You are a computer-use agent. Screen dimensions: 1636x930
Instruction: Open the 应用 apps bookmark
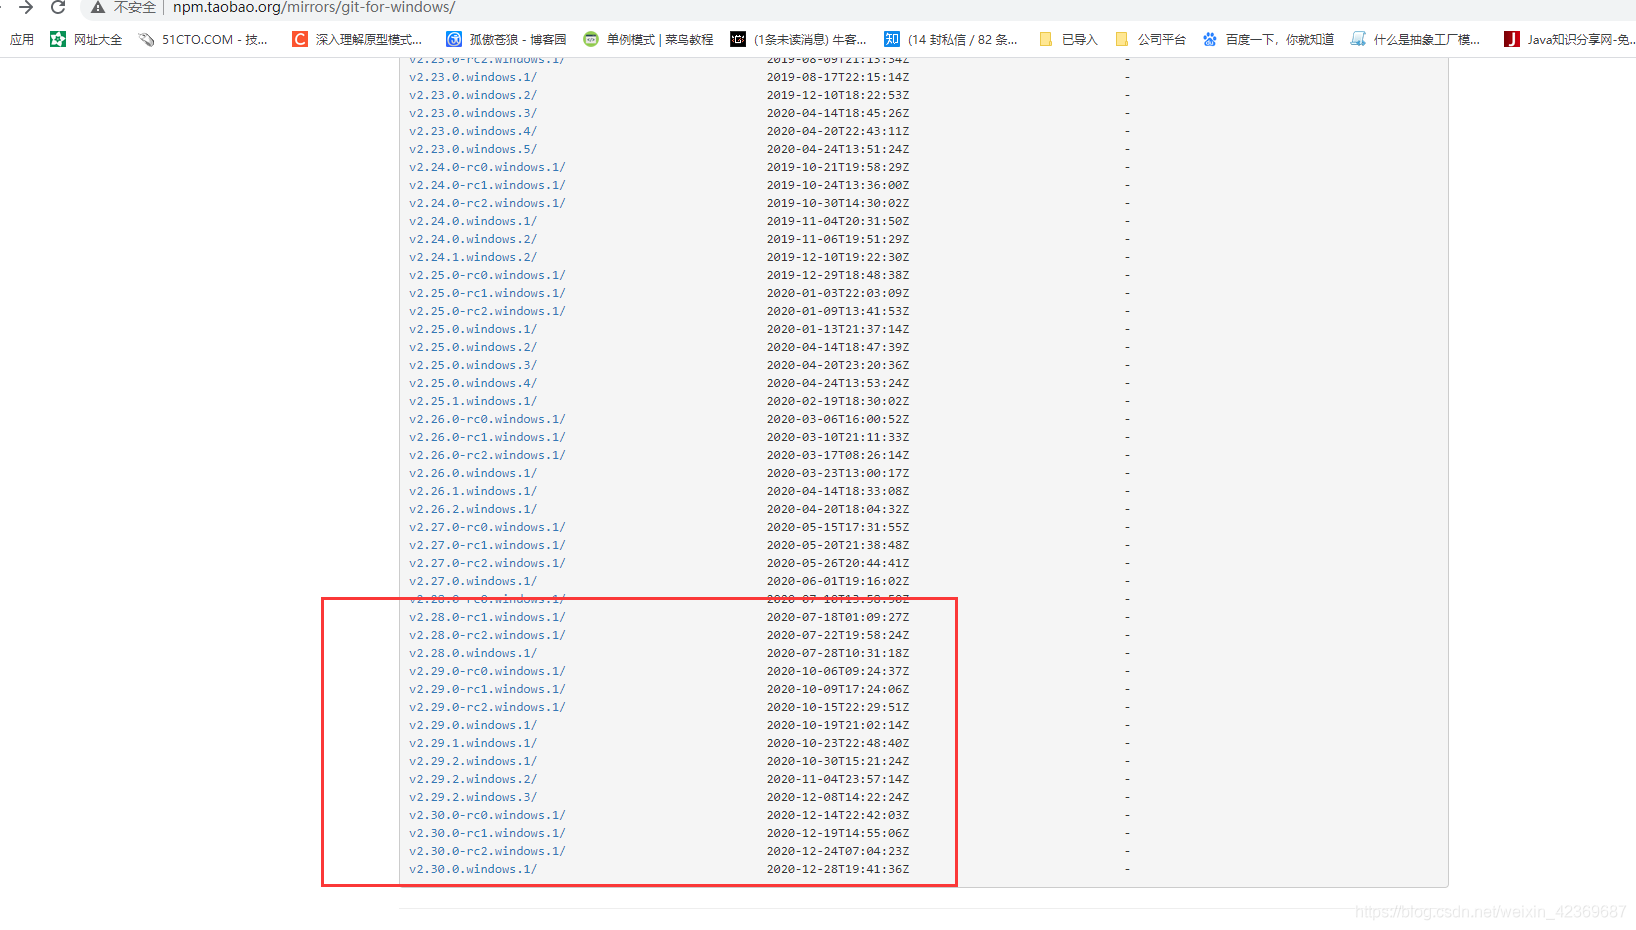(x=22, y=39)
